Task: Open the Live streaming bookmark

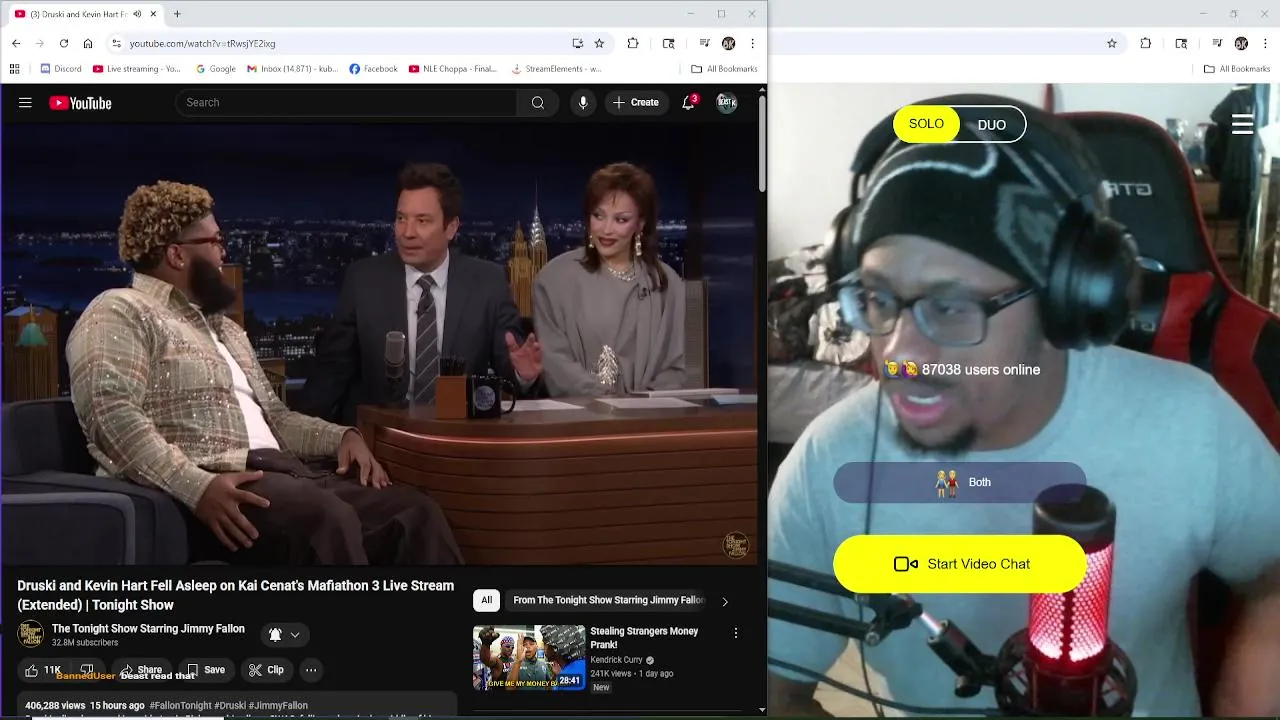Action: point(137,69)
